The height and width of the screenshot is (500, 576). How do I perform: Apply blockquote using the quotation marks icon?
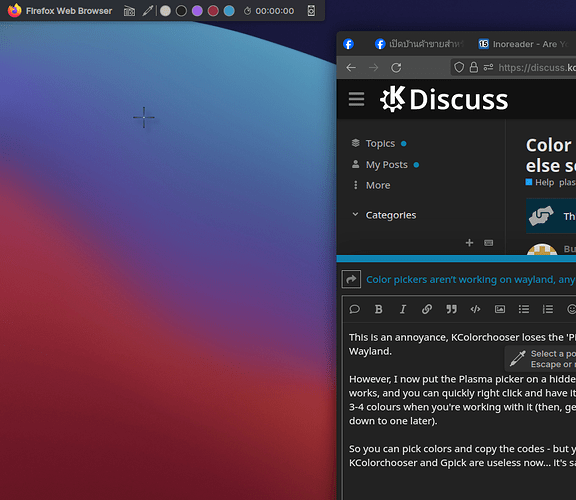click(x=451, y=309)
